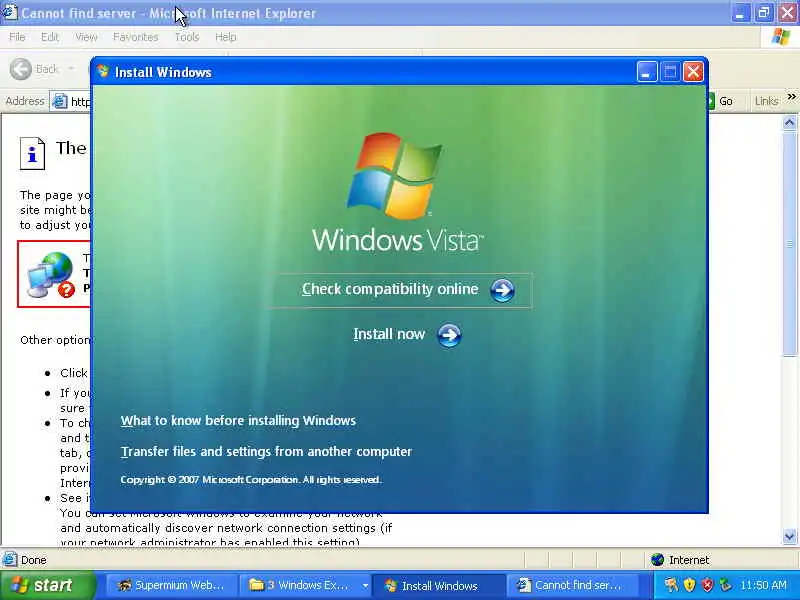Click the Internet zone globe icon in status bar
This screenshot has height=600, width=800.
coord(658,560)
